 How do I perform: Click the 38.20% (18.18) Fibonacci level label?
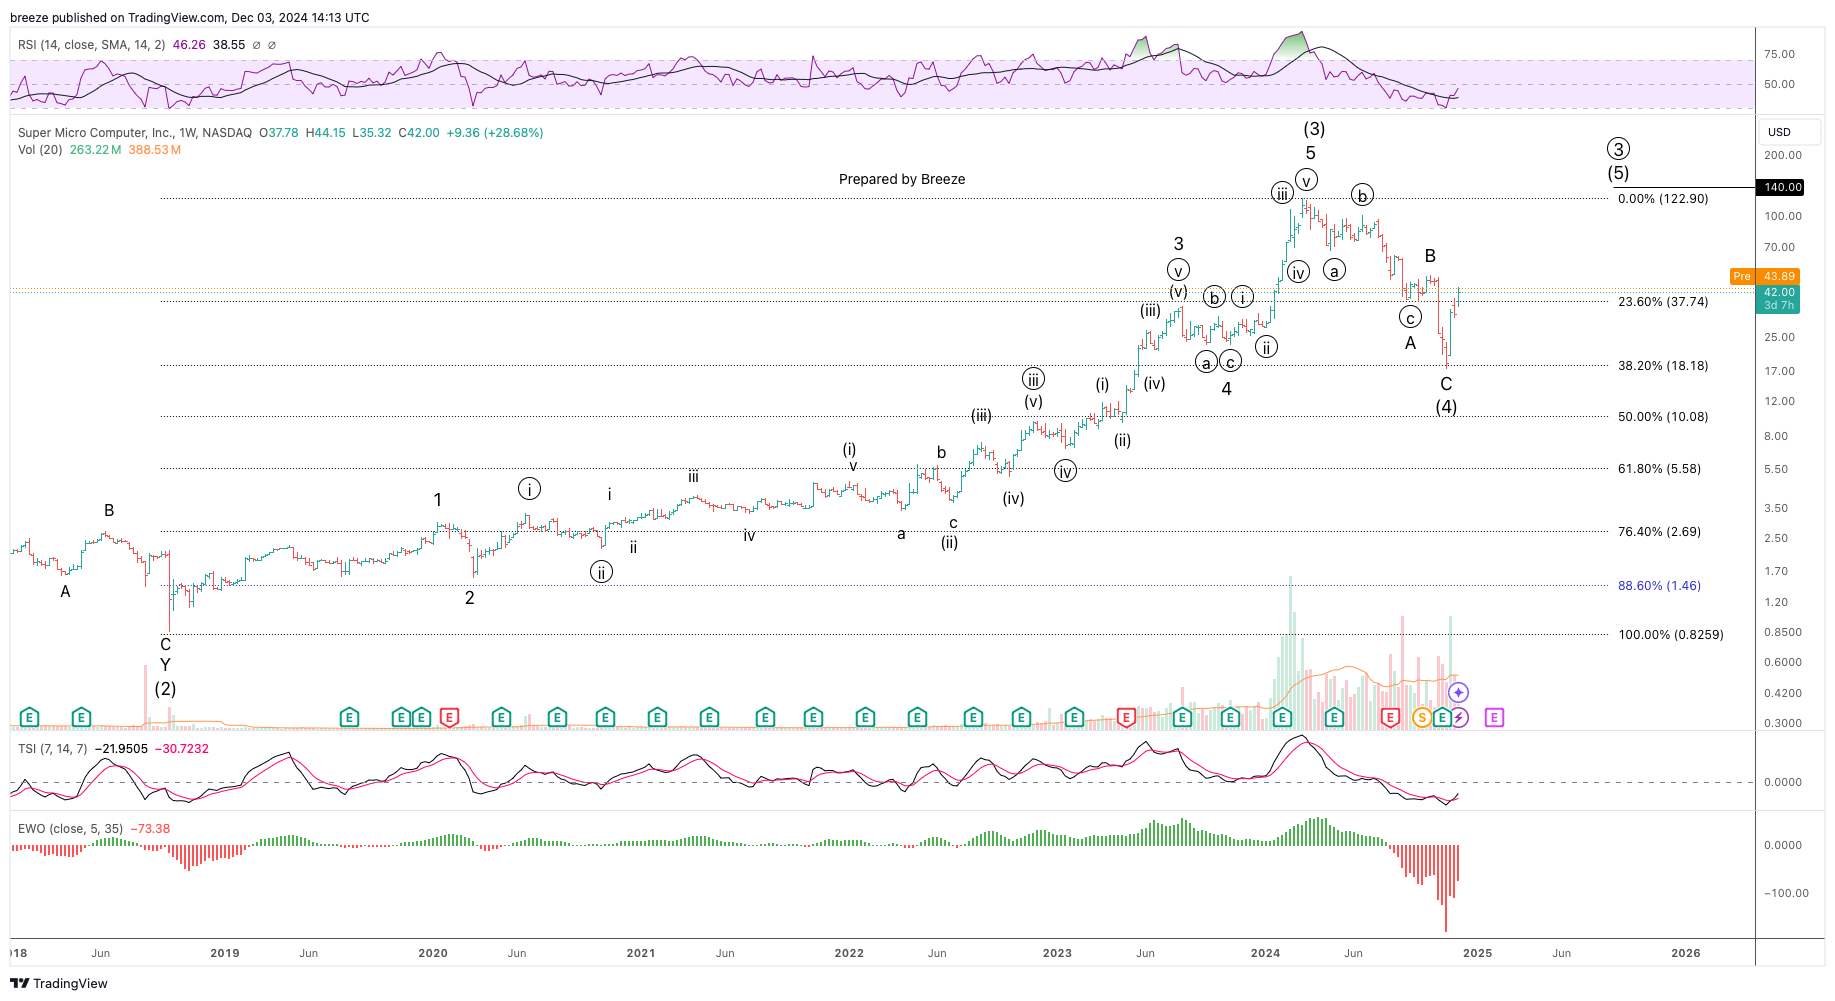(1663, 366)
